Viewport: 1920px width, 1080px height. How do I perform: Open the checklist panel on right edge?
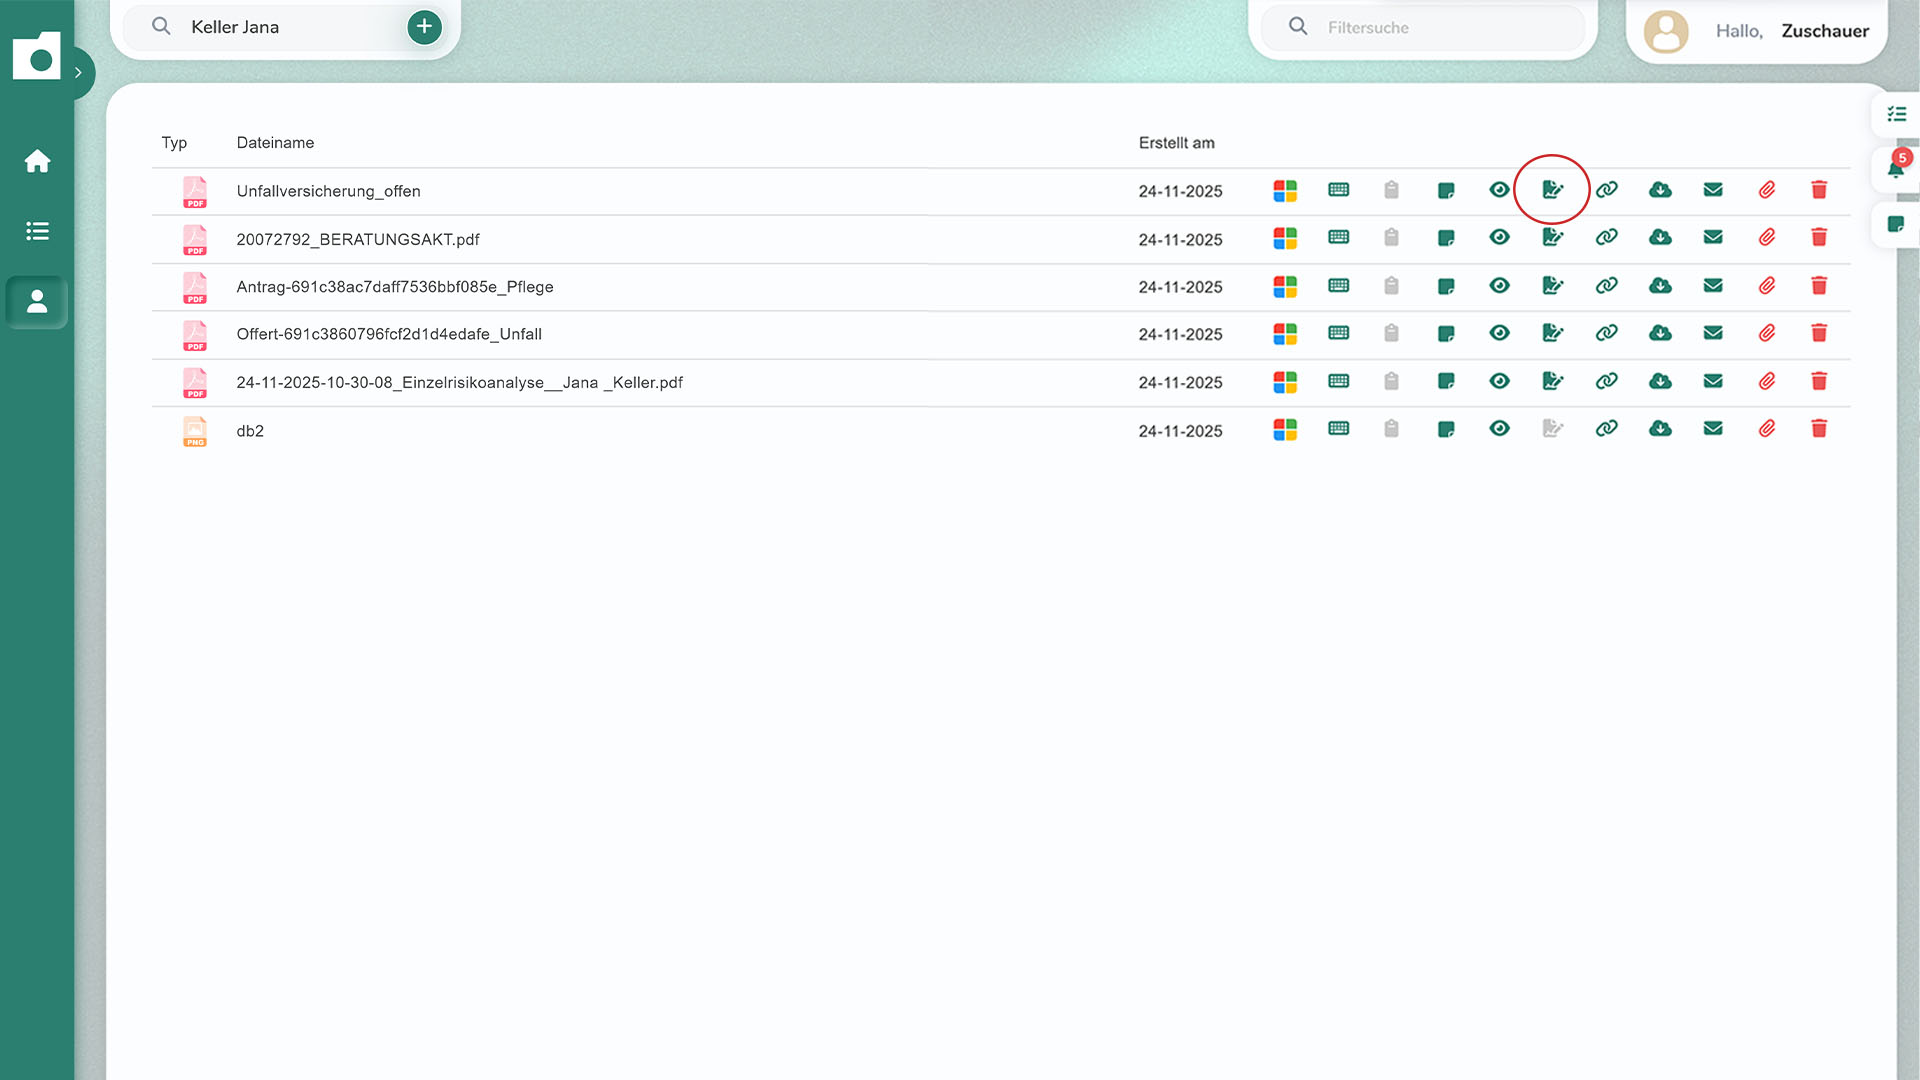point(1896,114)
